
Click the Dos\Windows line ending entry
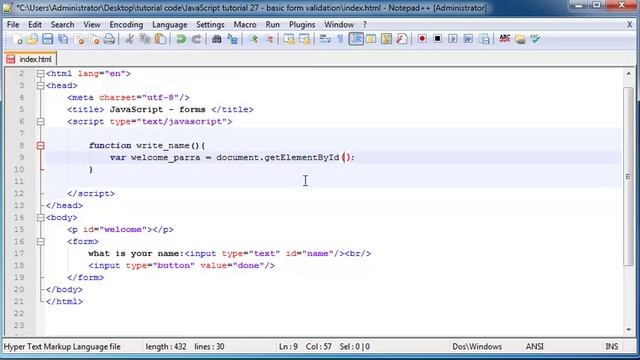click(x=477, y=347)
